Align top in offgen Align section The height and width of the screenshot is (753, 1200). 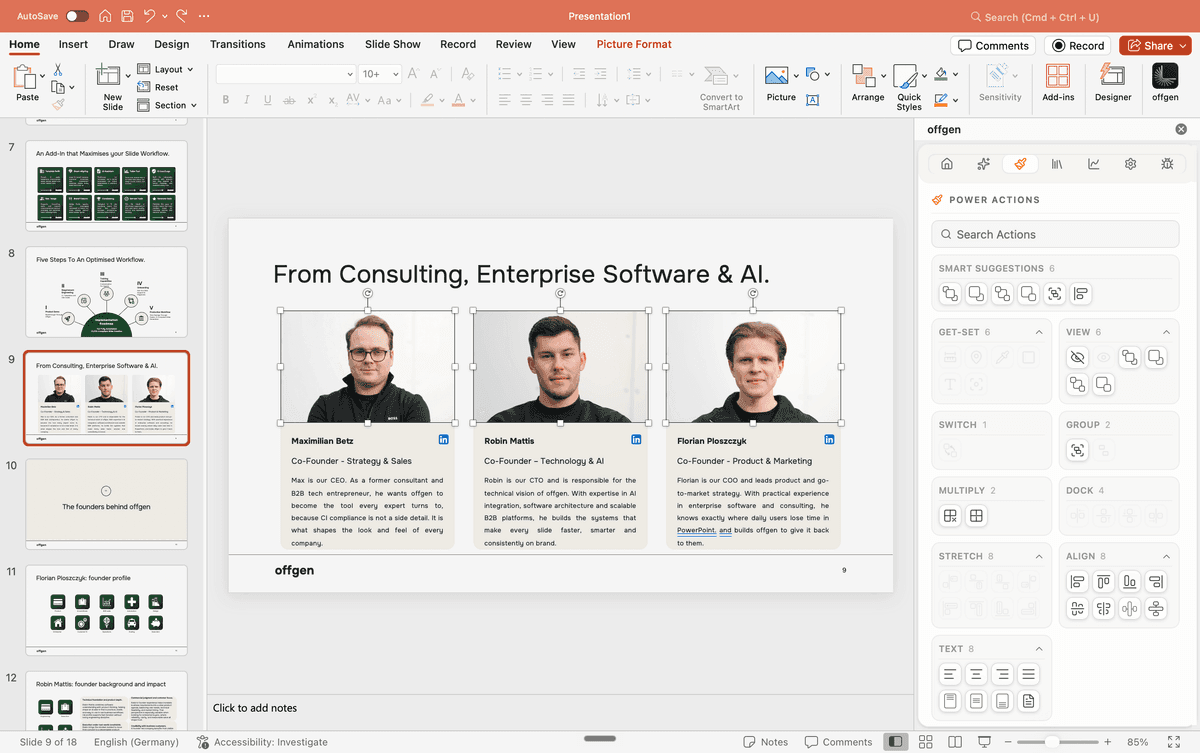[x=1103, y=582]
